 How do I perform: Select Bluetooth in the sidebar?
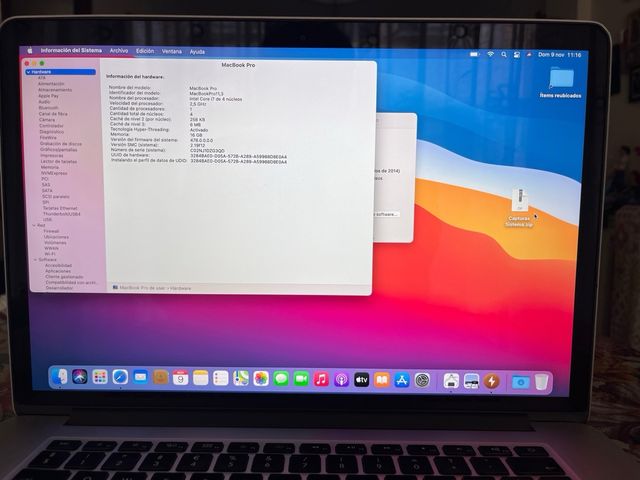(x=48, y=108)
